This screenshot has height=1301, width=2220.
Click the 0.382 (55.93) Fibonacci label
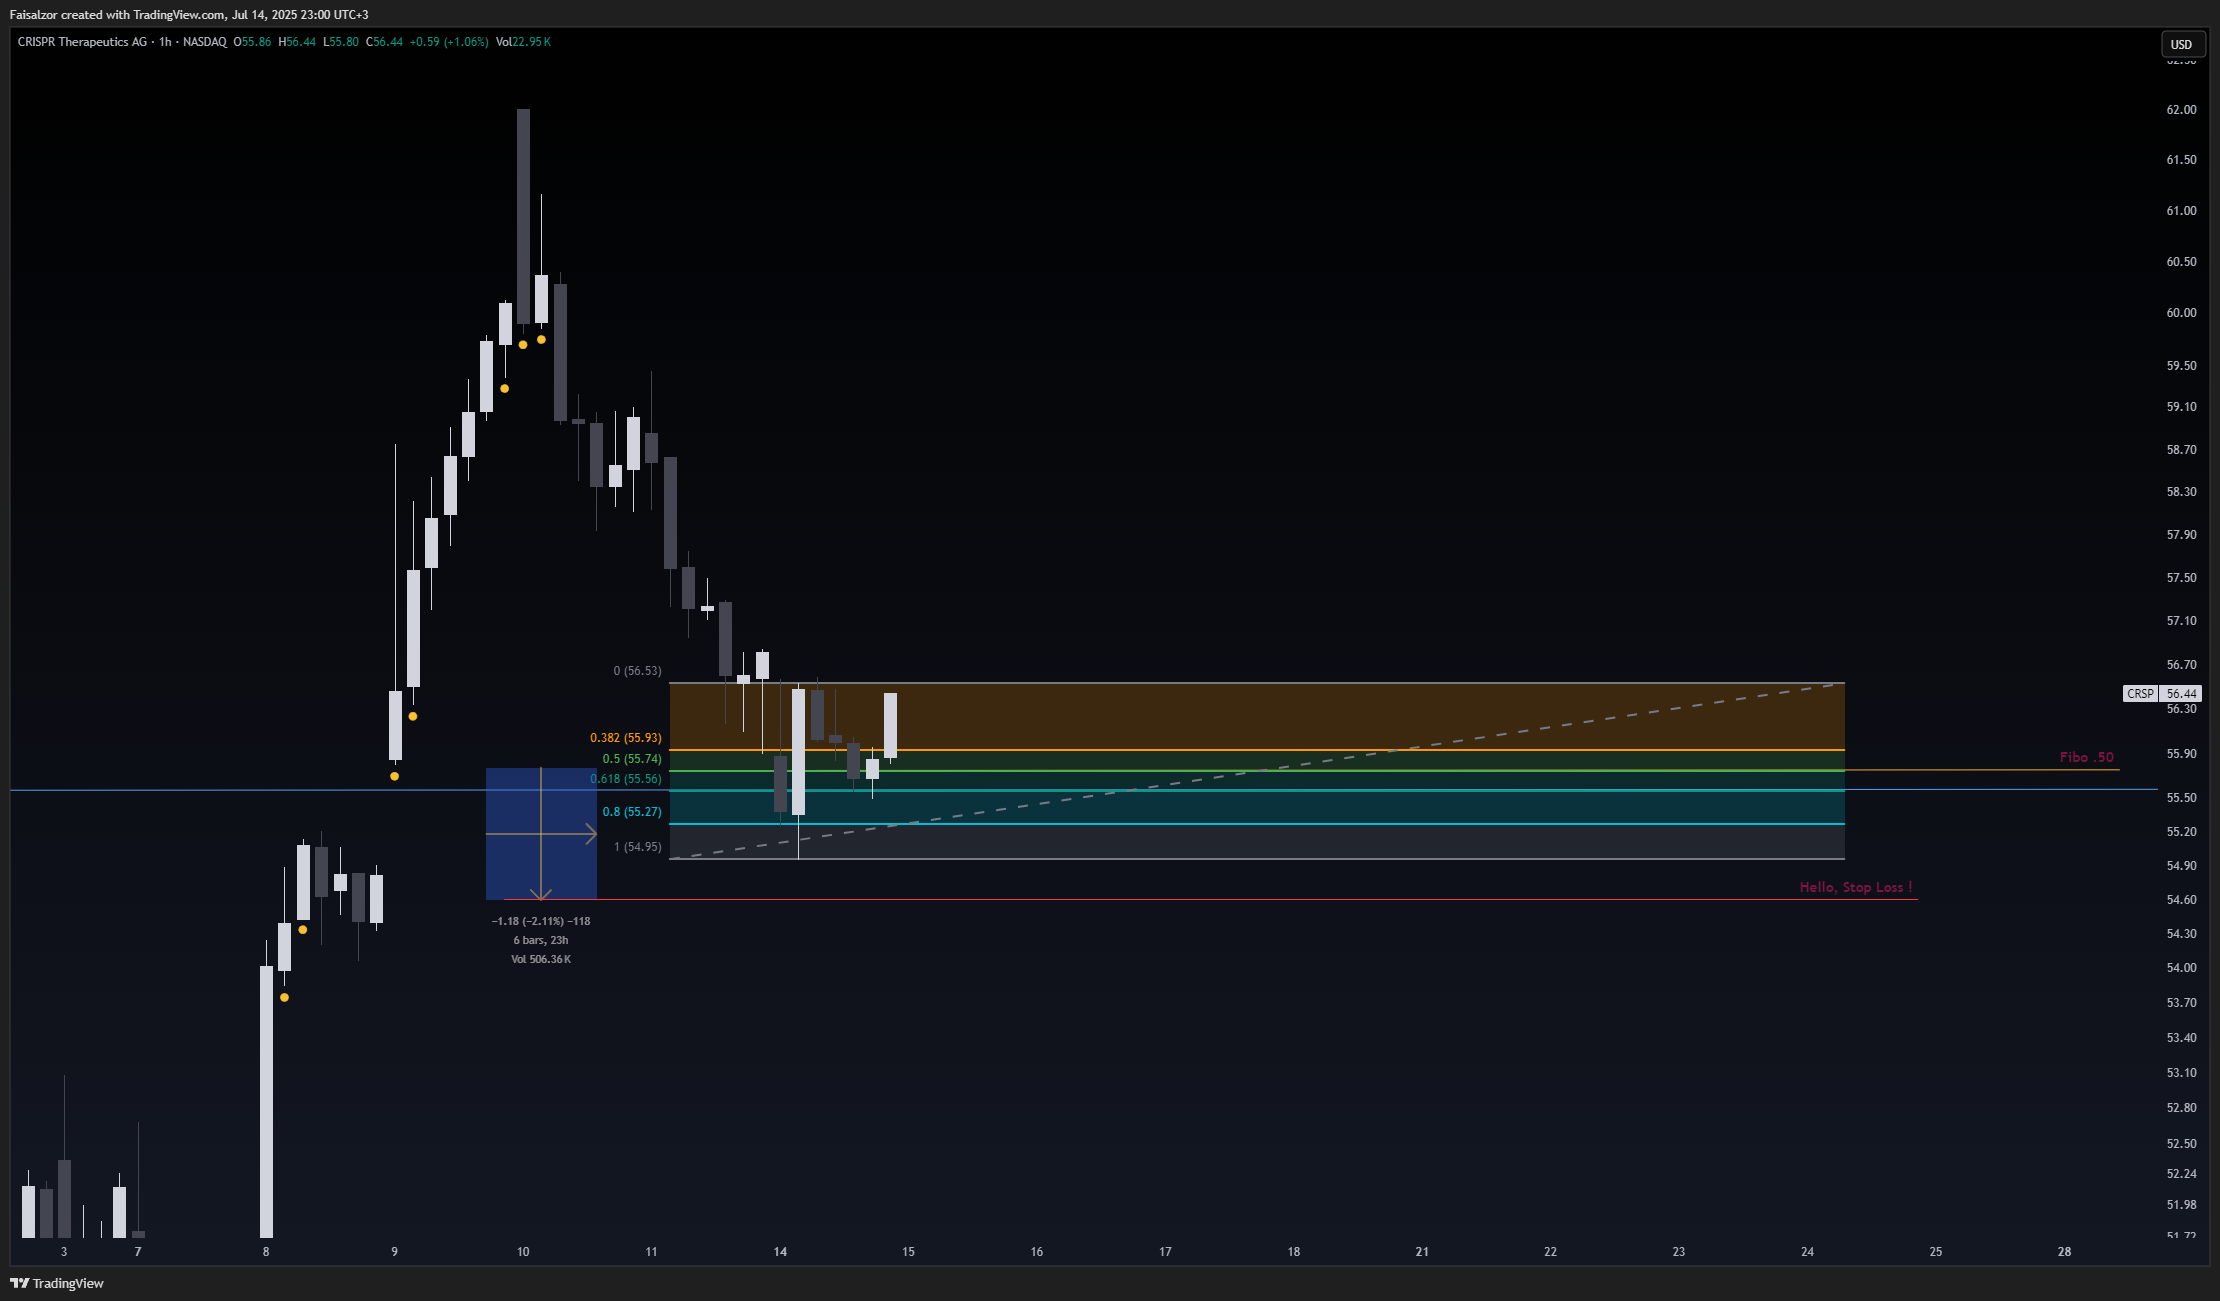(x=626, y=738)
